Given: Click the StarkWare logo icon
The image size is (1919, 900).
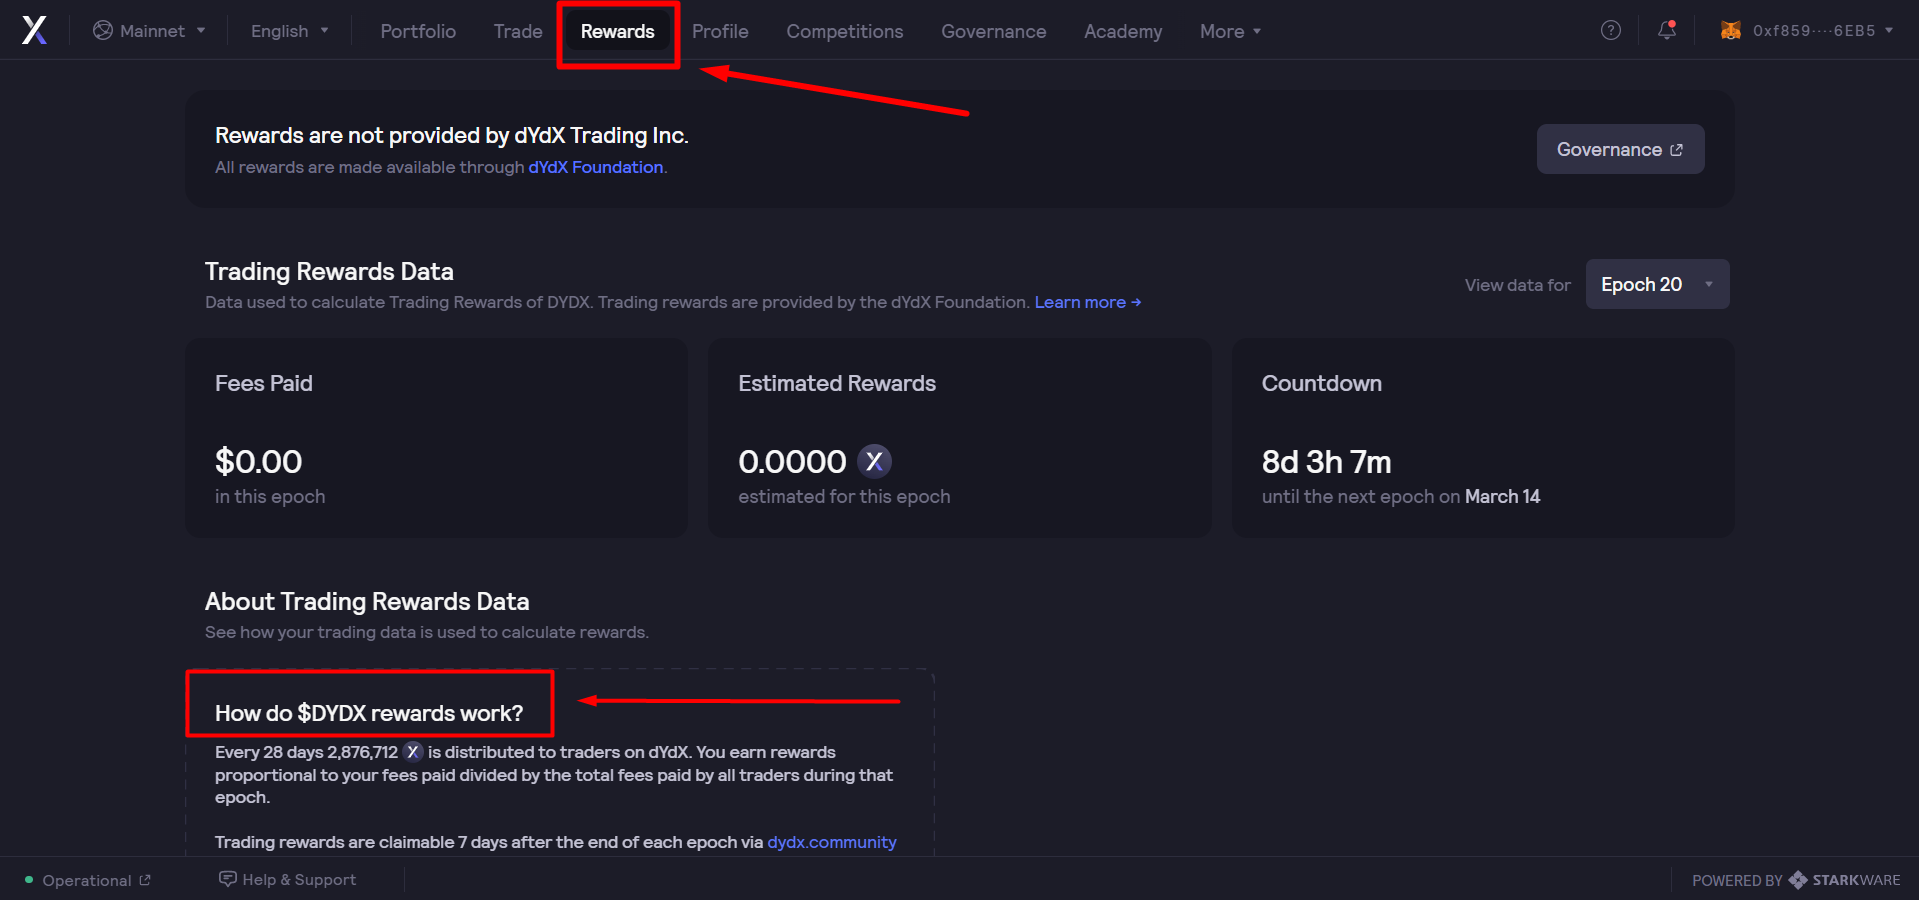Looking at the screenshot, I should pos(1798,880).
